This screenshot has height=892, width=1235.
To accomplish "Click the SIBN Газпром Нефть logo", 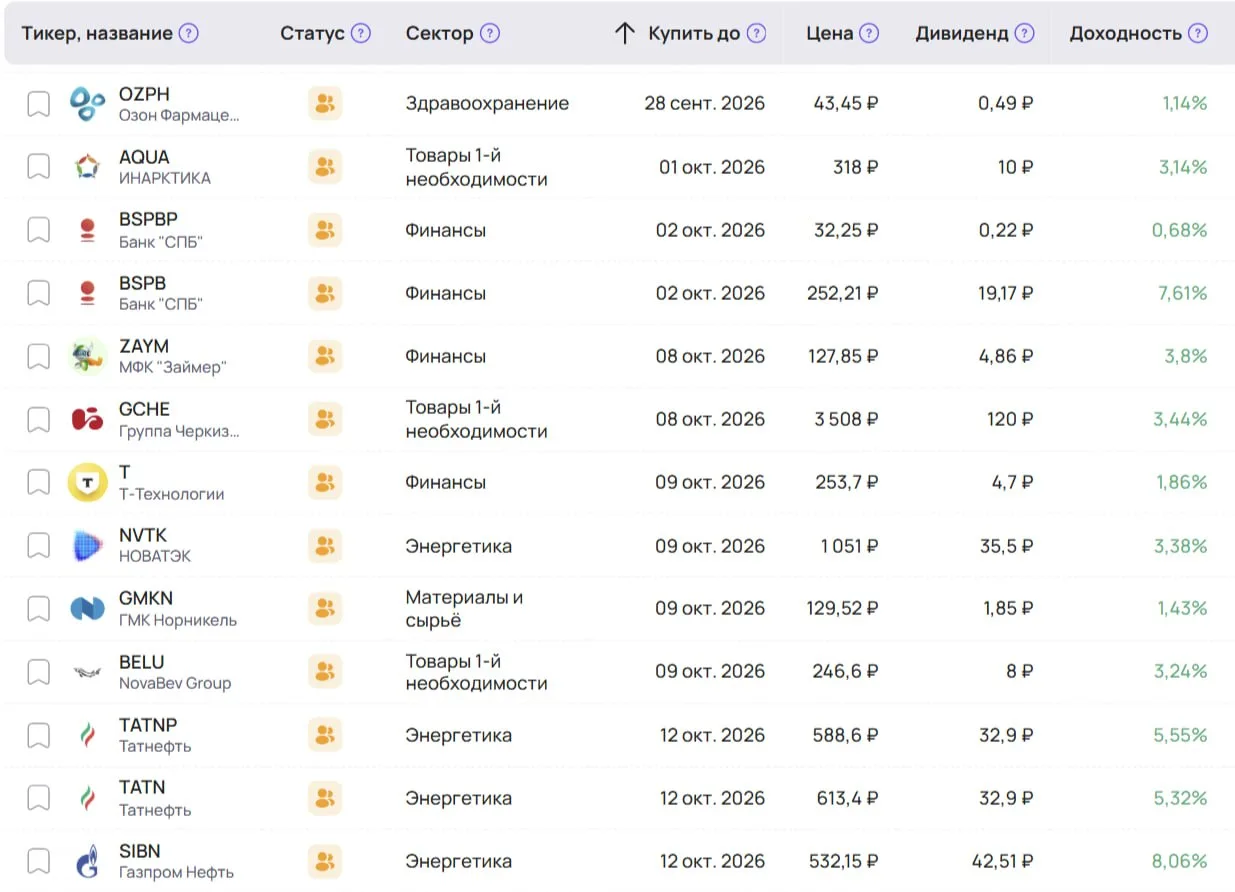I will 87,862.
